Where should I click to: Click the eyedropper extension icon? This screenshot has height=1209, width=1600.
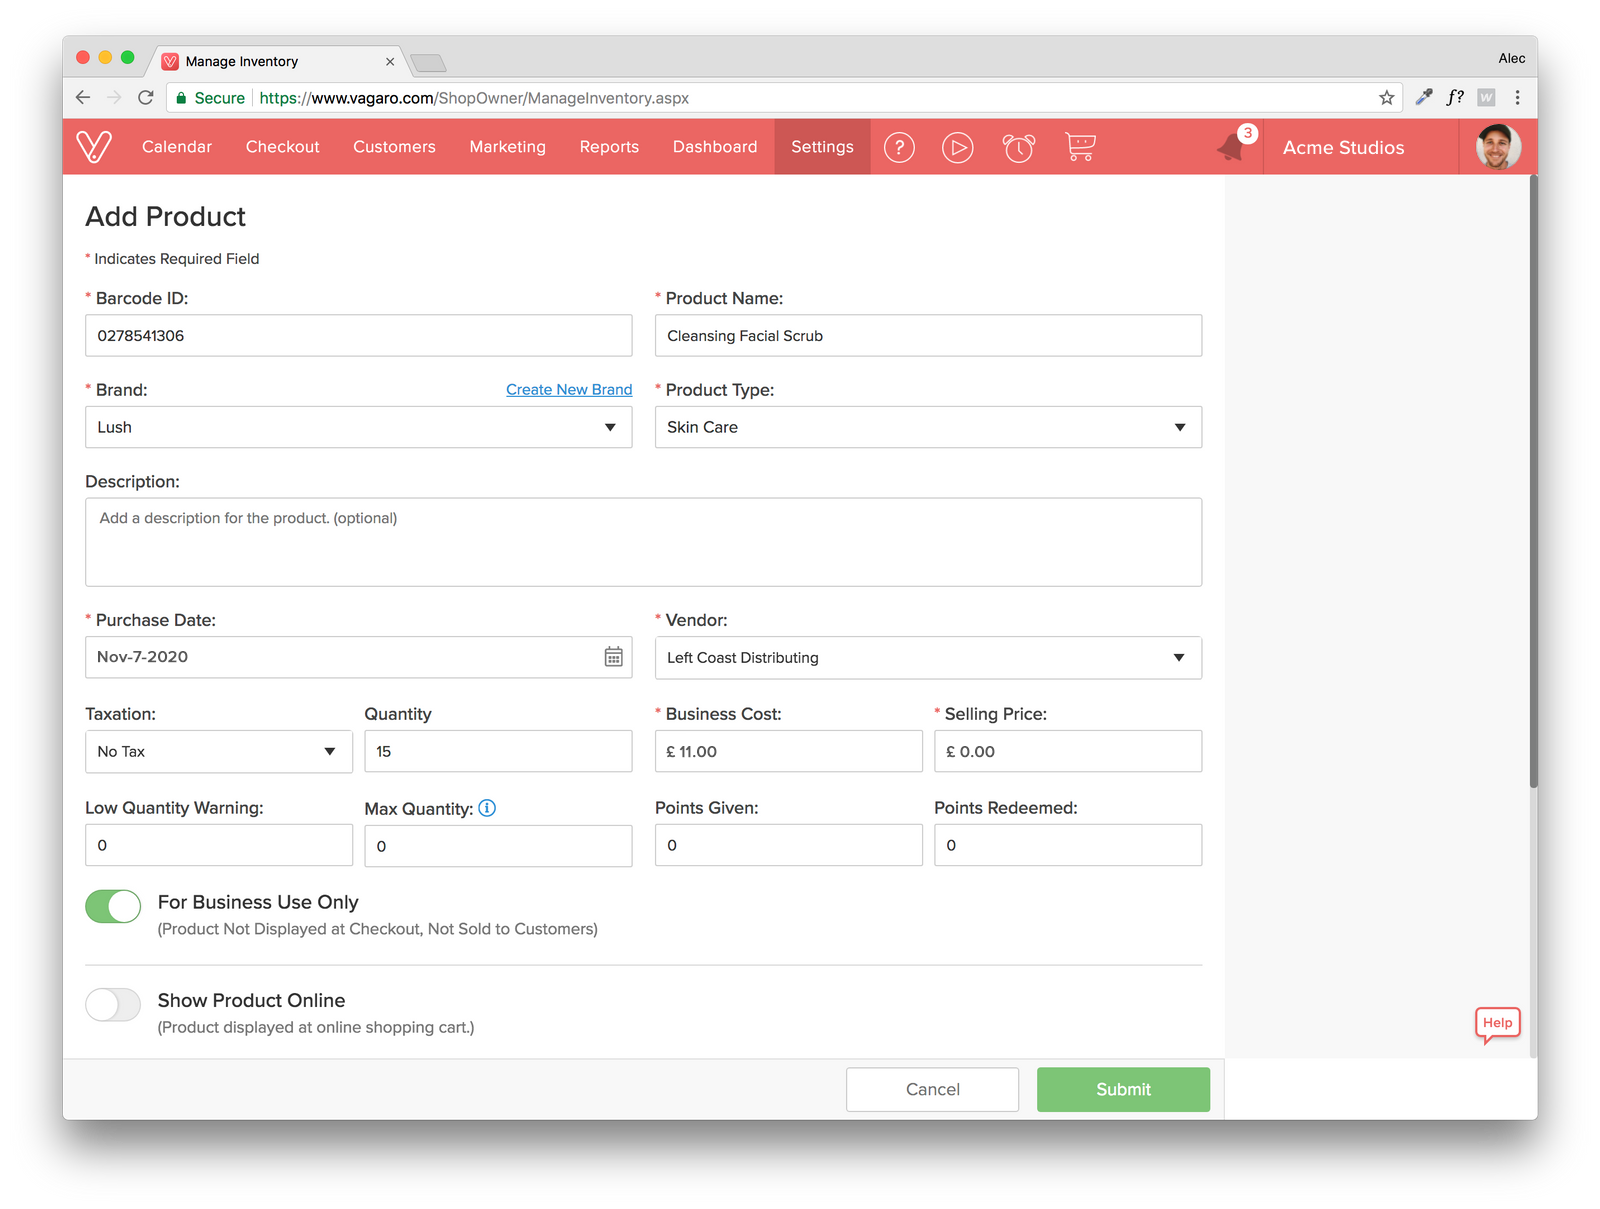[x=1424, y=97]
